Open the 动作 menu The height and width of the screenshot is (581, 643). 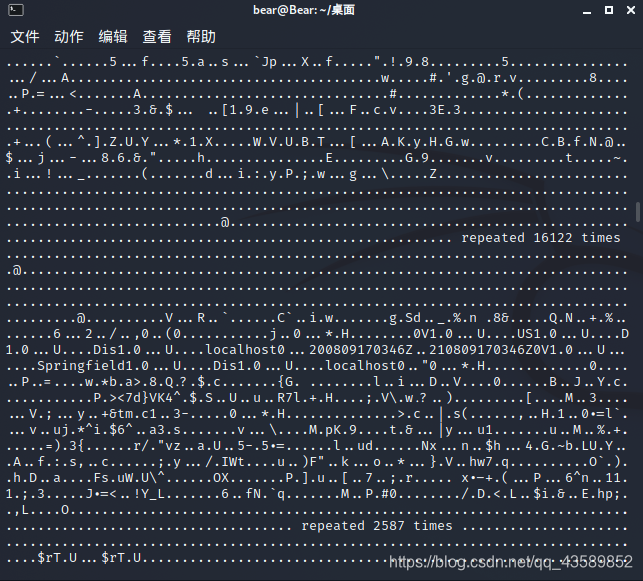coord(69,37)
